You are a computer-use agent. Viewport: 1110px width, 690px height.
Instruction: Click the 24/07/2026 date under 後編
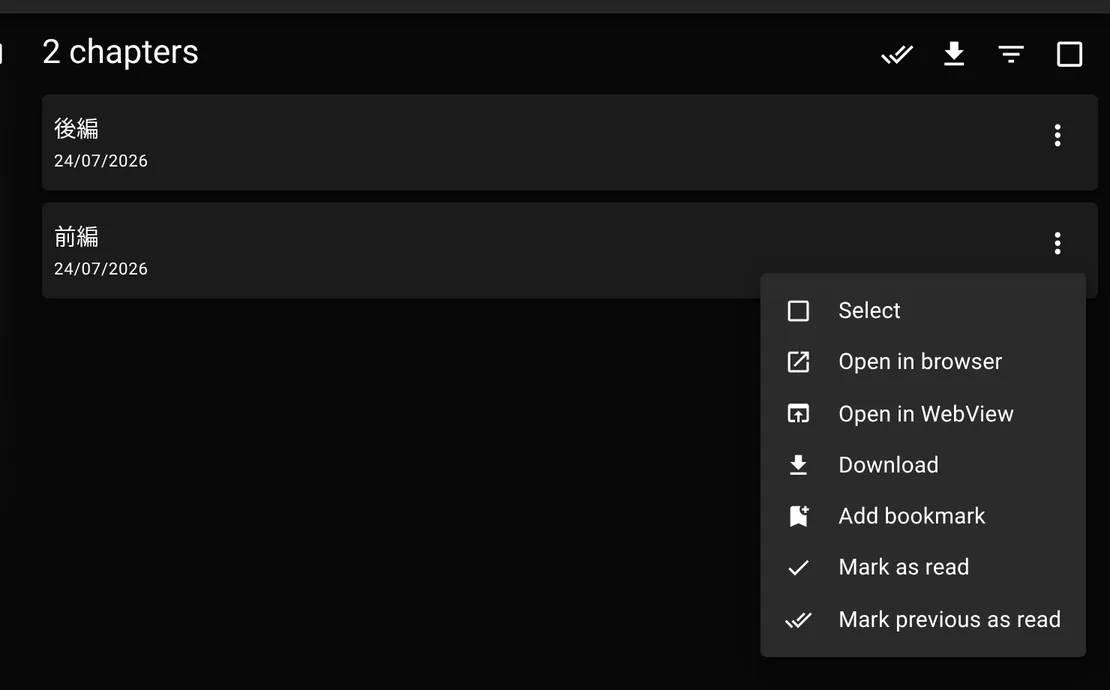click(101, 161)
